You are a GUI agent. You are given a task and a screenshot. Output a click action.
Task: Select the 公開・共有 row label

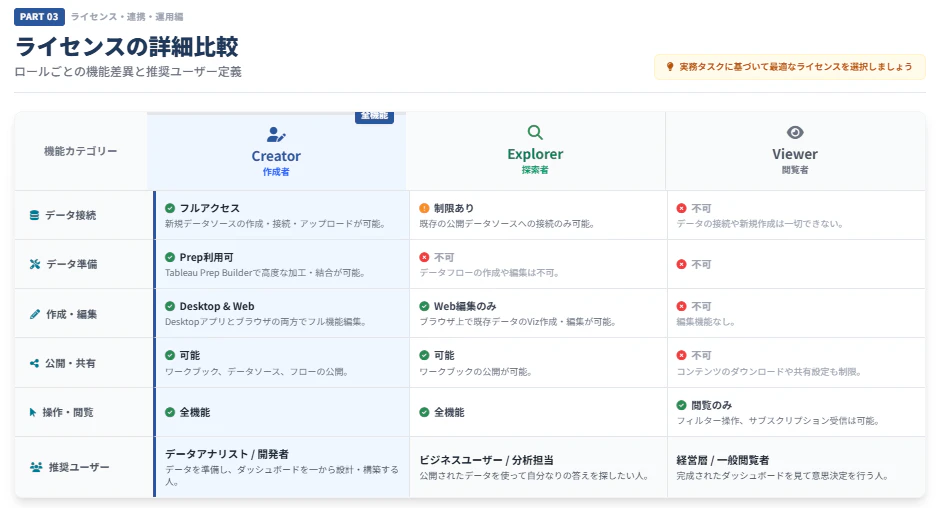[70, 363]
